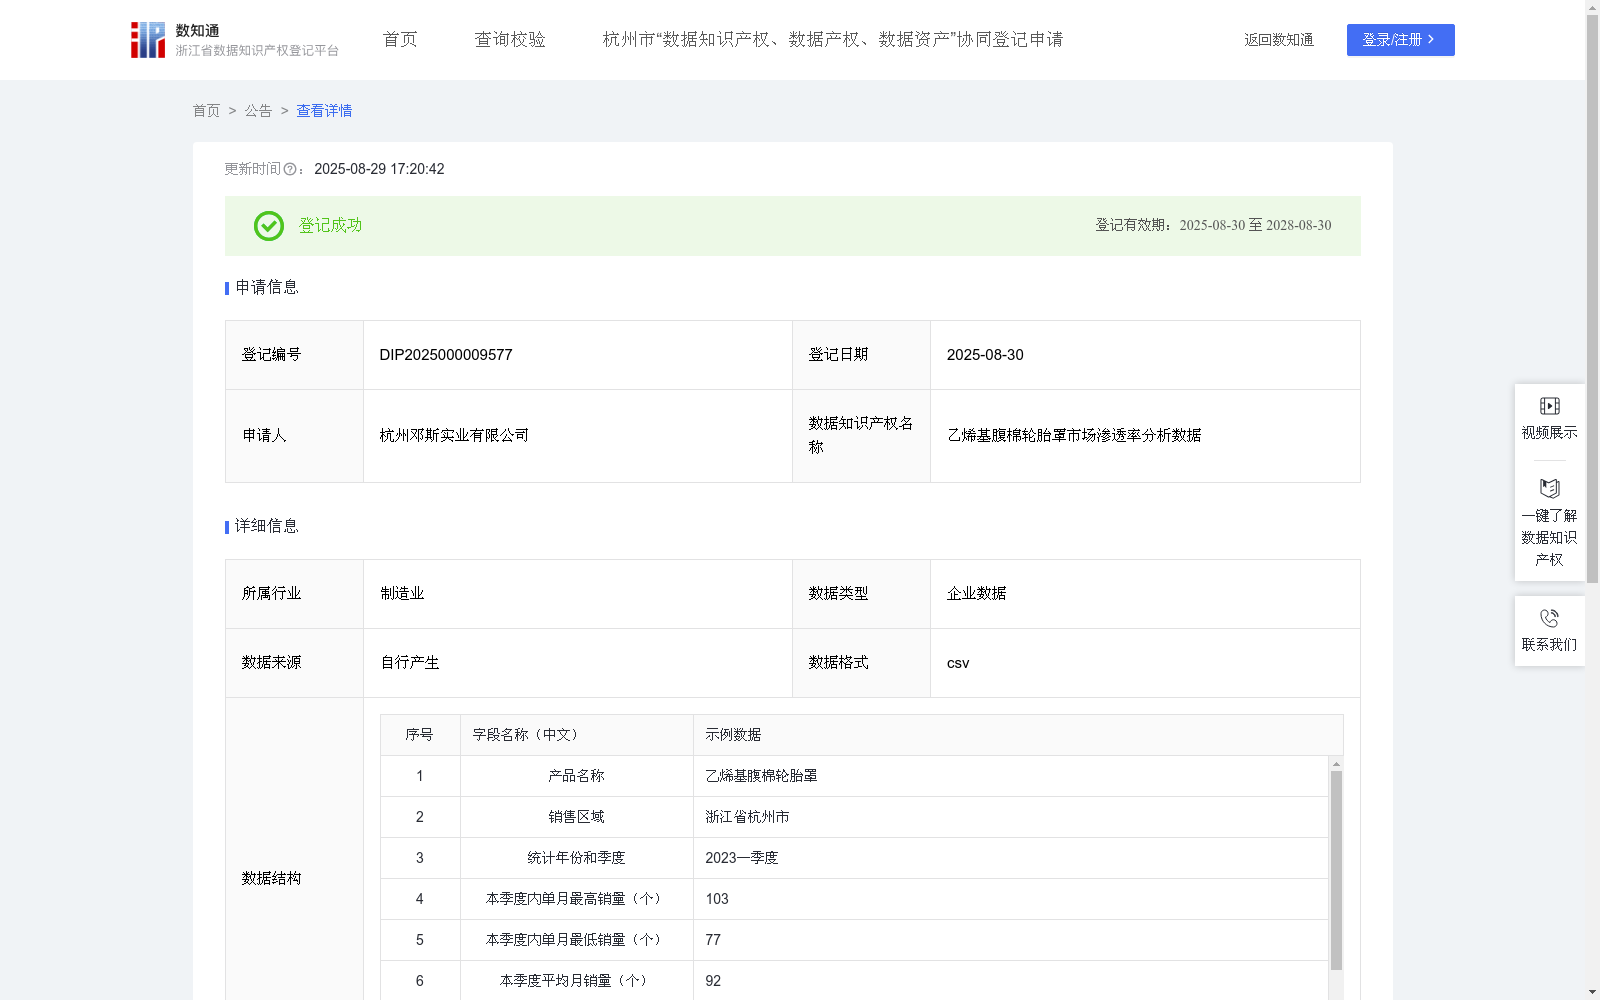Click the 联系我们 phone icon
This screenshot has width=1600, height=1000.
pyautogui.click(x=1549, y=617)
